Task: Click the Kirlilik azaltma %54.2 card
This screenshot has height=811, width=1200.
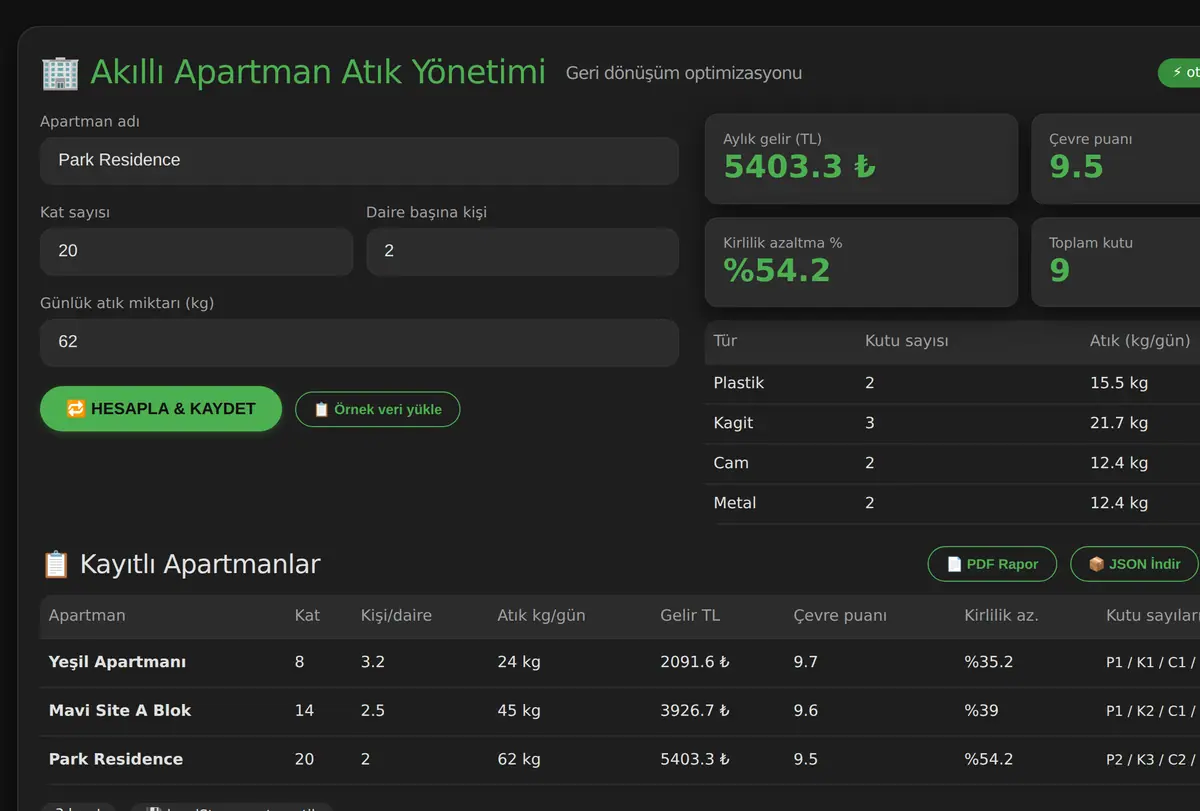Action: click(861, 262)
